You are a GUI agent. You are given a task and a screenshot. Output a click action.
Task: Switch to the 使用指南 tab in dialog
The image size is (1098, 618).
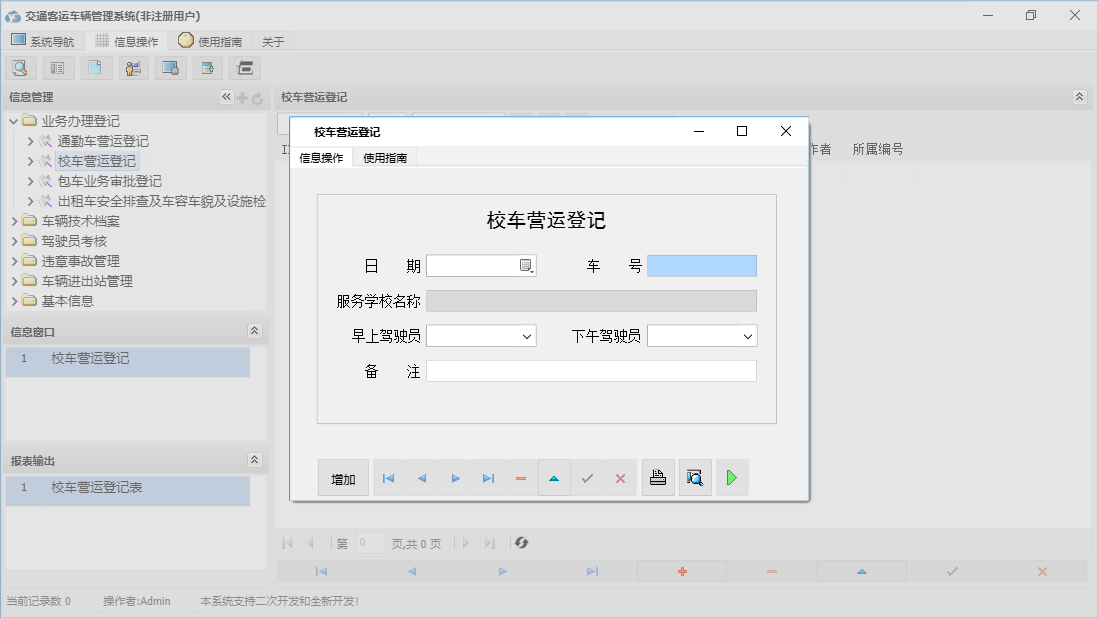pyautogui.click(x=385, y=157)
